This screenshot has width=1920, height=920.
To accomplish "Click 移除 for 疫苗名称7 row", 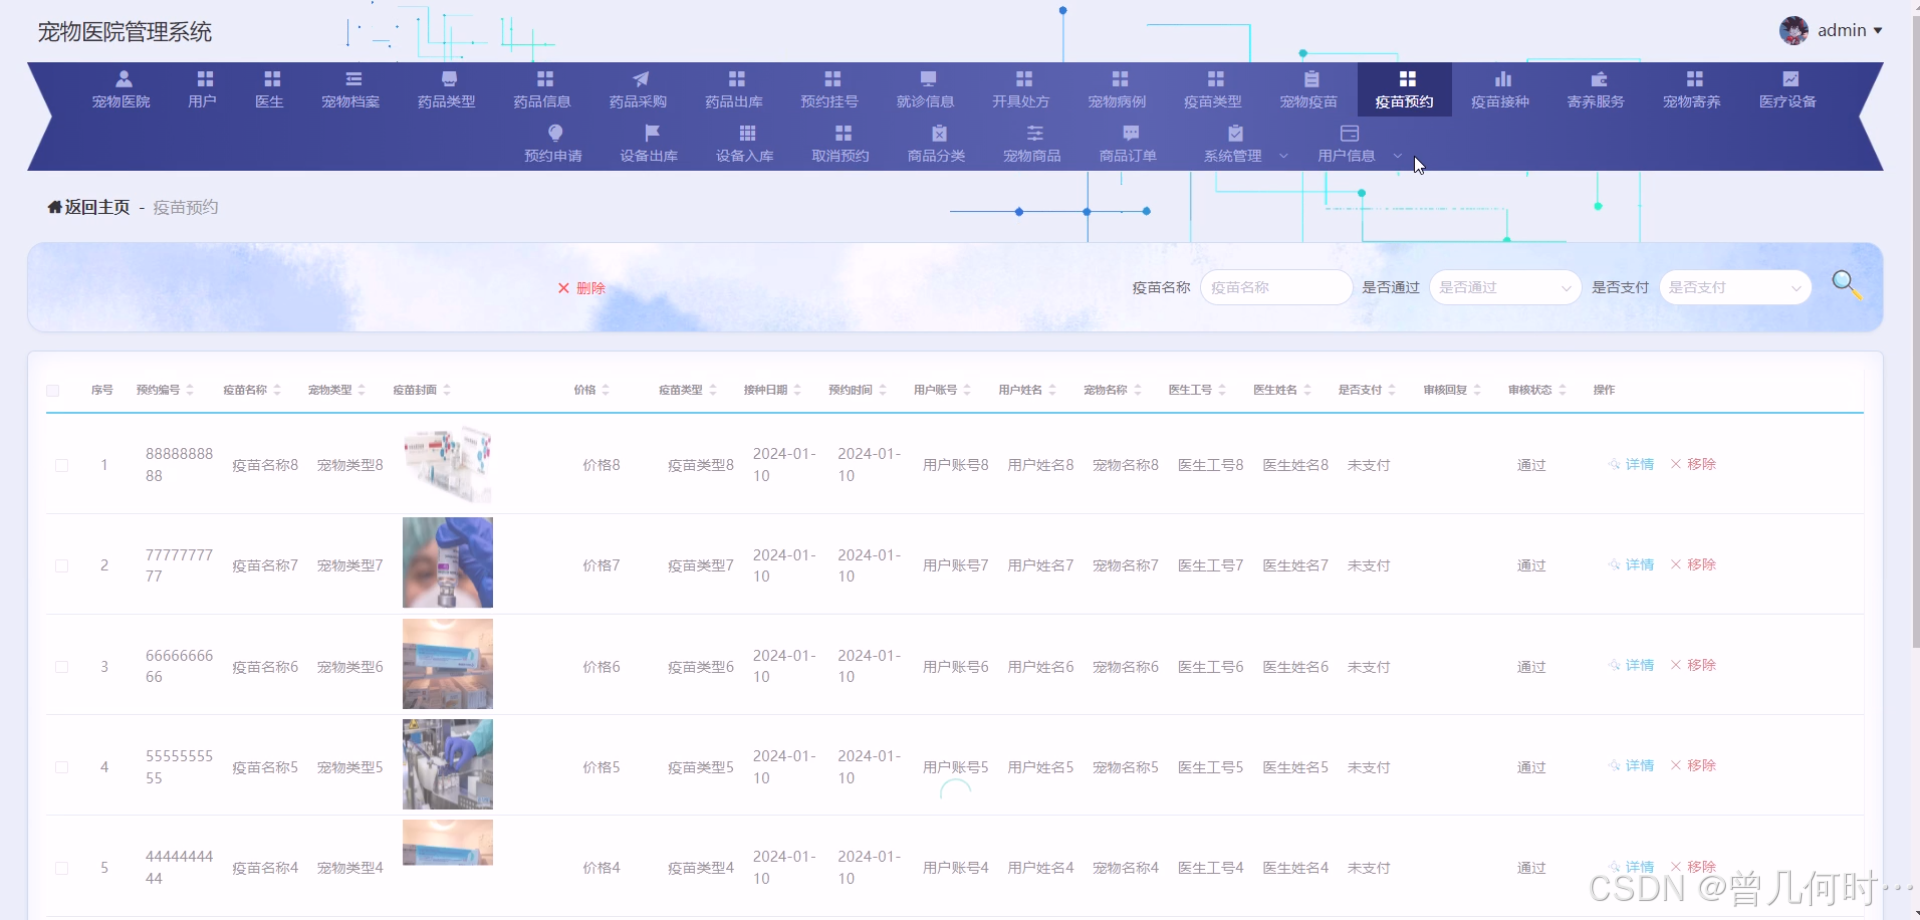I will tap(1693, 565).
